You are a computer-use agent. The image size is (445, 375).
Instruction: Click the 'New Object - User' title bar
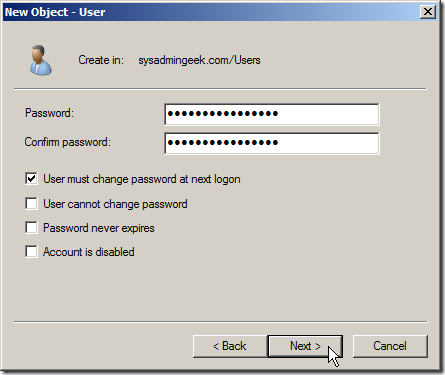[x=212, y=12]
